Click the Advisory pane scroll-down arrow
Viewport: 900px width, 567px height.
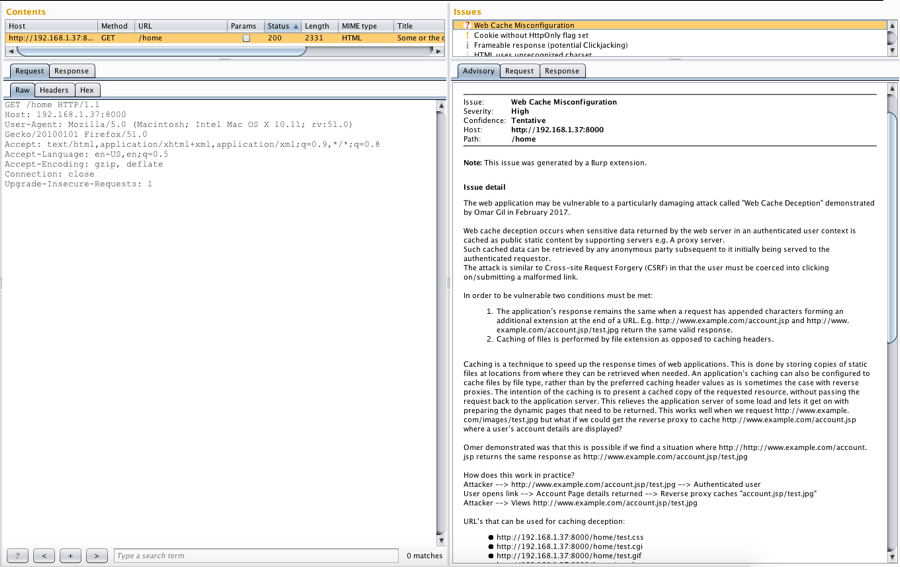click(892, 557)
